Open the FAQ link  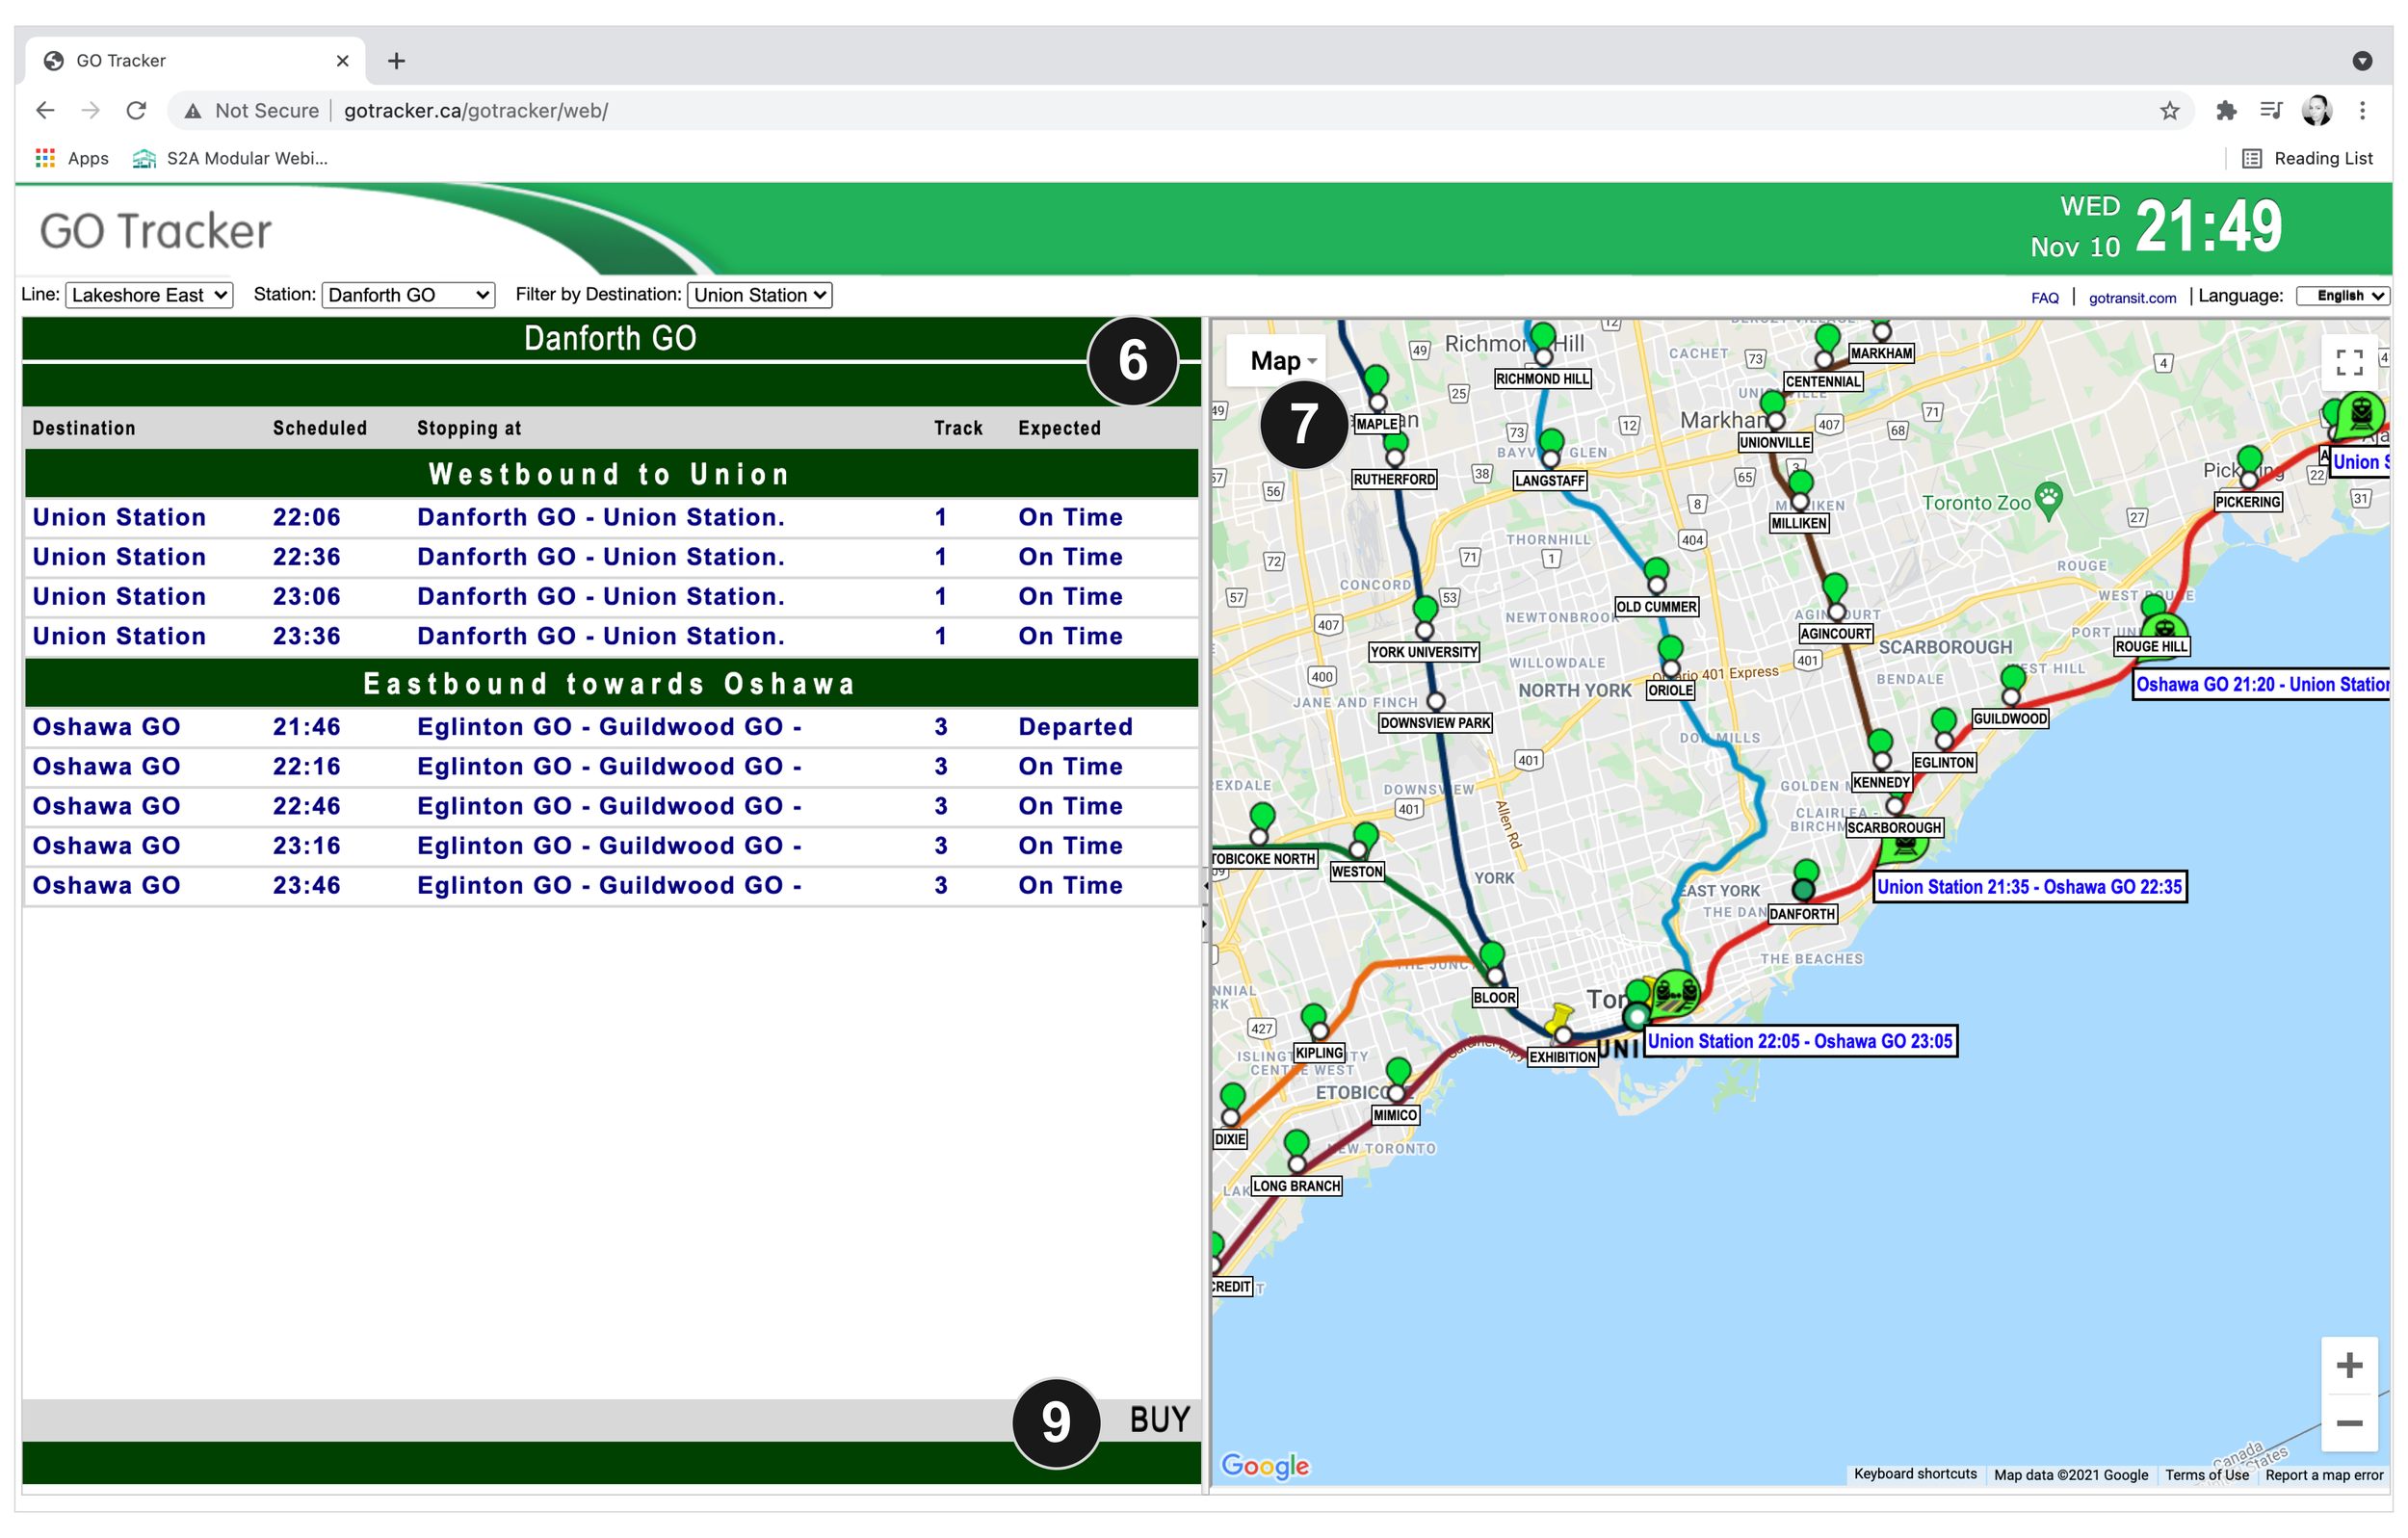(x=2044, y=298)
